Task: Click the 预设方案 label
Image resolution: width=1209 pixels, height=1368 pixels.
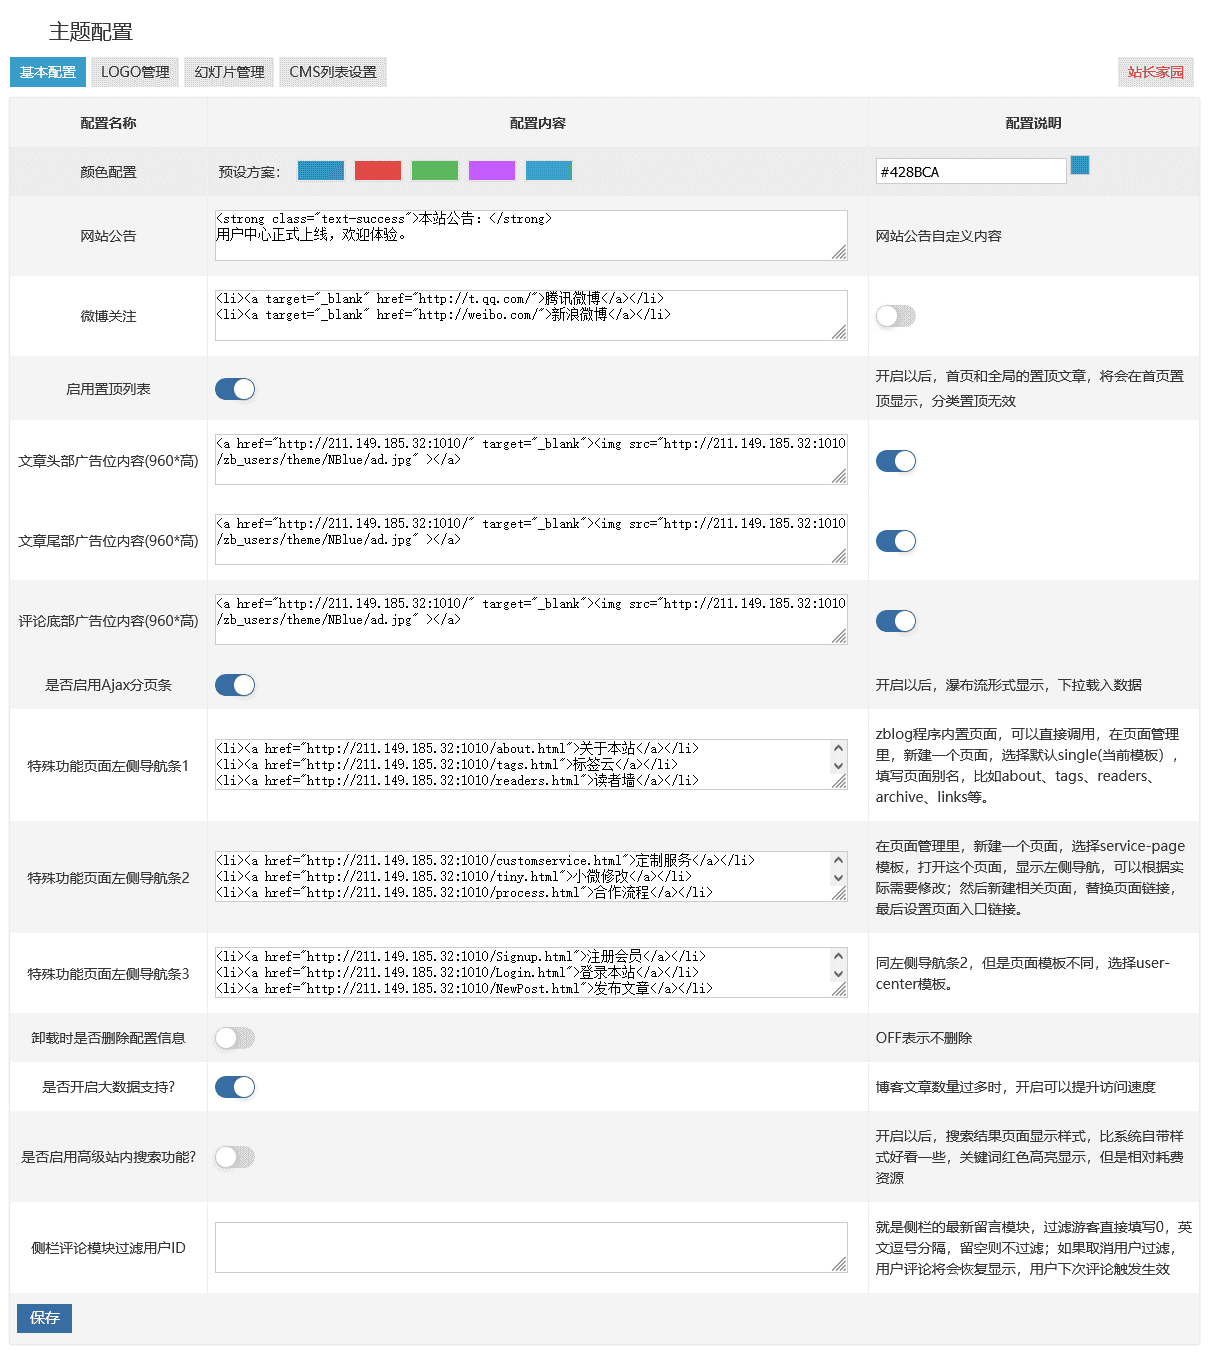Action: [x=250, y=172]
